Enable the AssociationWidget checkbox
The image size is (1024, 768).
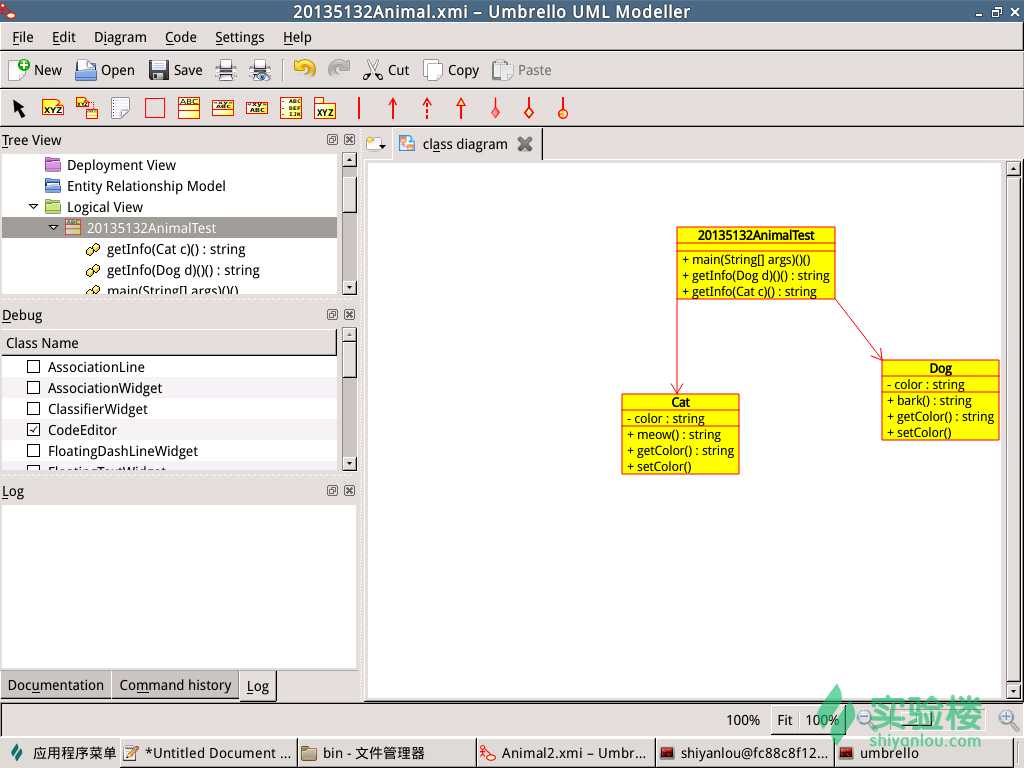[x=33, y=387]
